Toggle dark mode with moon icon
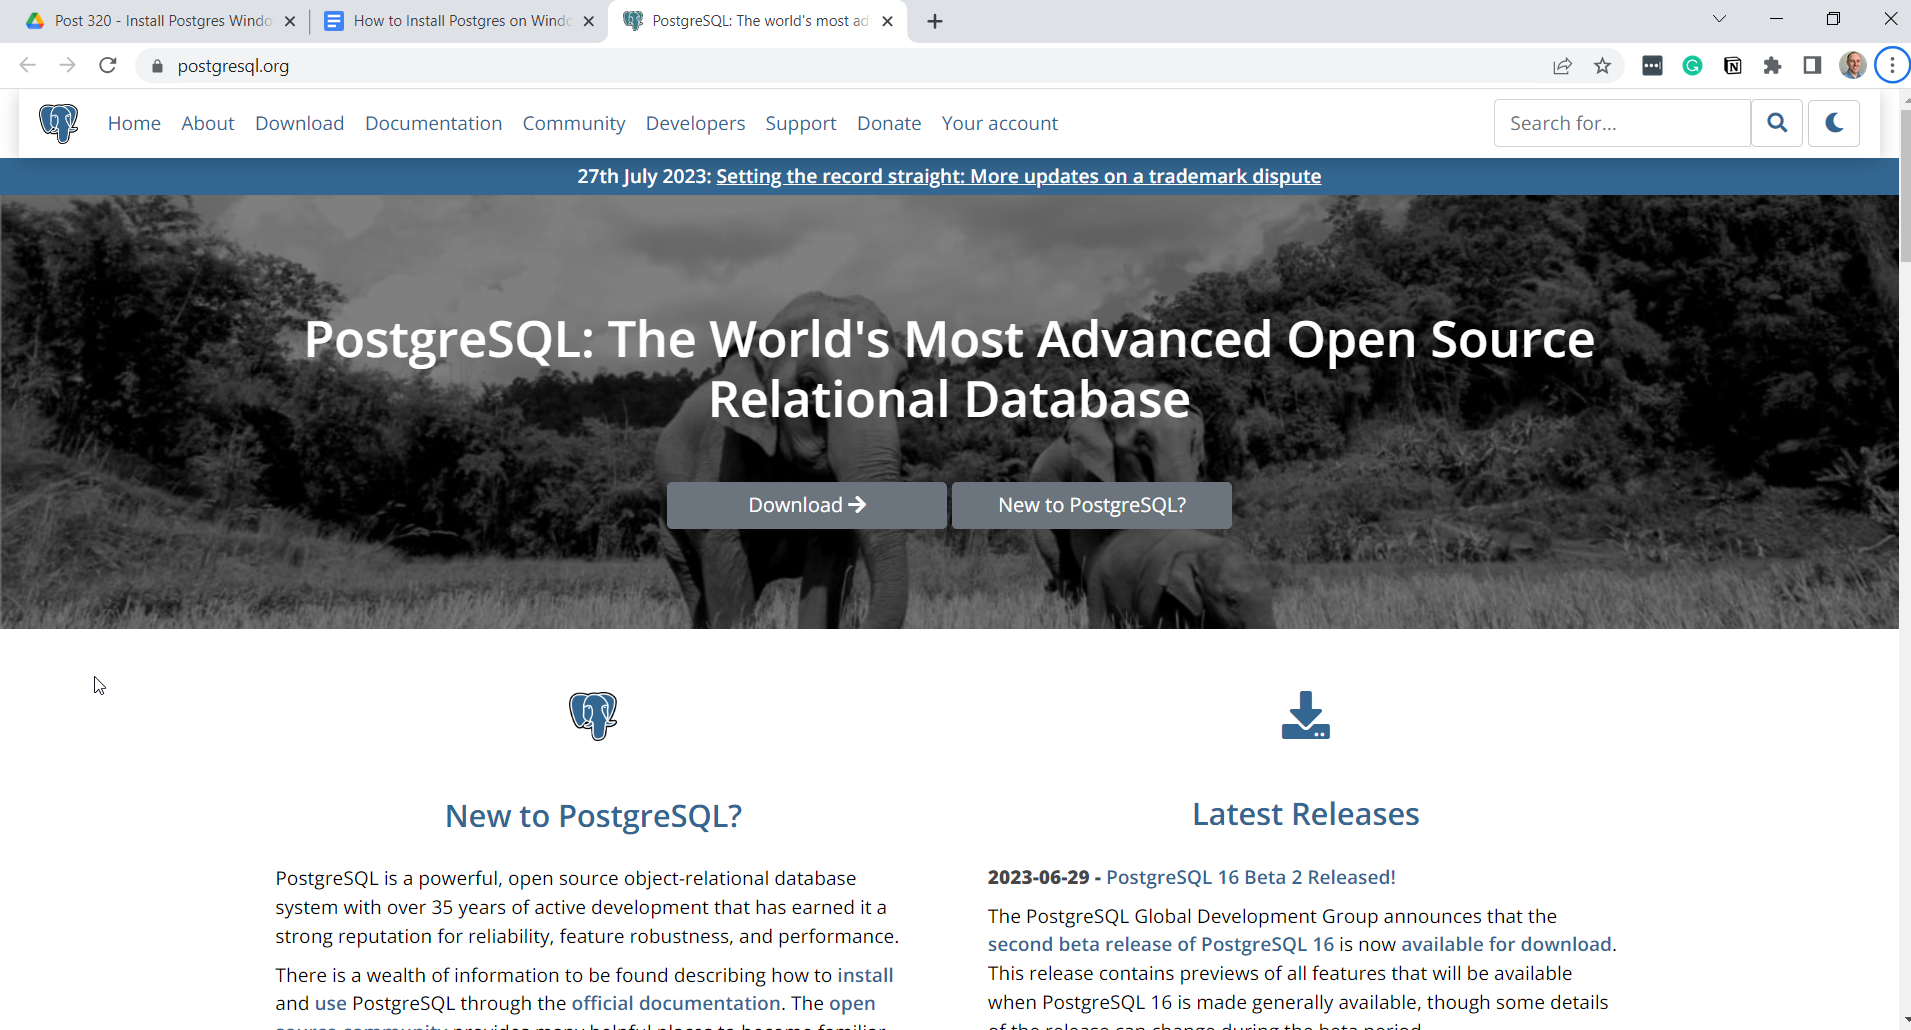 [1833, 123]
